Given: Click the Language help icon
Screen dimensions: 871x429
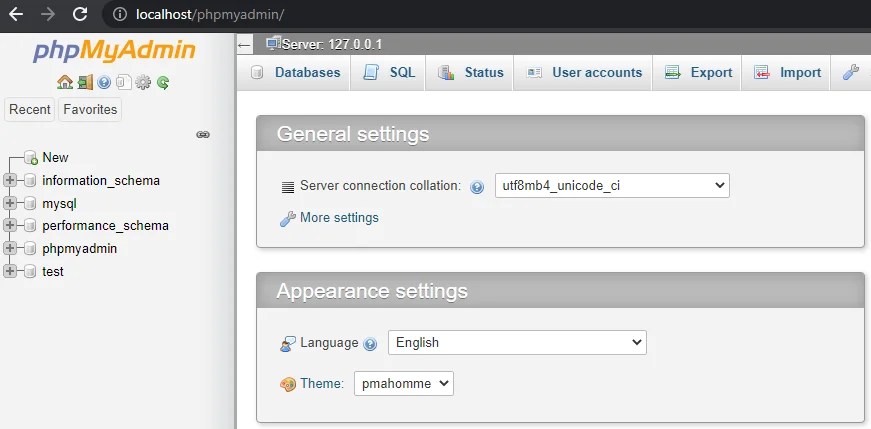Looking at the screenshot, I should 370,344.
